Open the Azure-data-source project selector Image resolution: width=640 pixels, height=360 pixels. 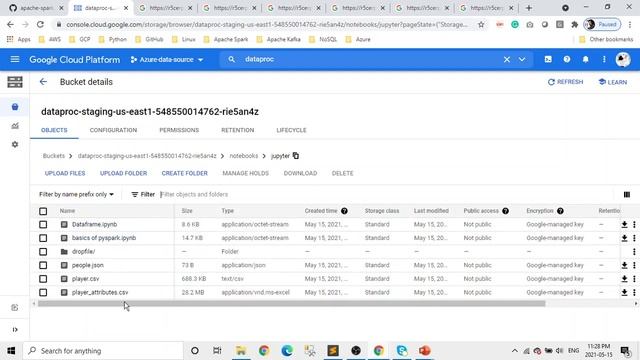click(167, 60)
